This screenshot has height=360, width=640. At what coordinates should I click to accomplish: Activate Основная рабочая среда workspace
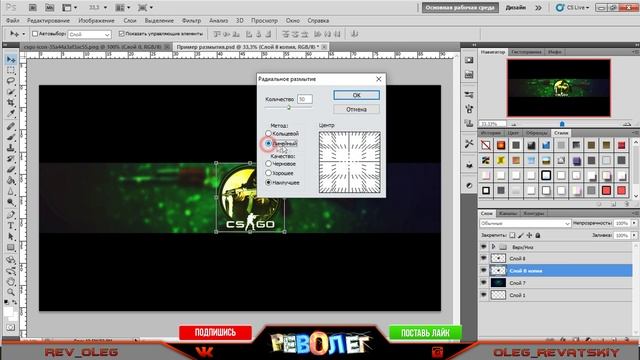click(x=460, y=7)
